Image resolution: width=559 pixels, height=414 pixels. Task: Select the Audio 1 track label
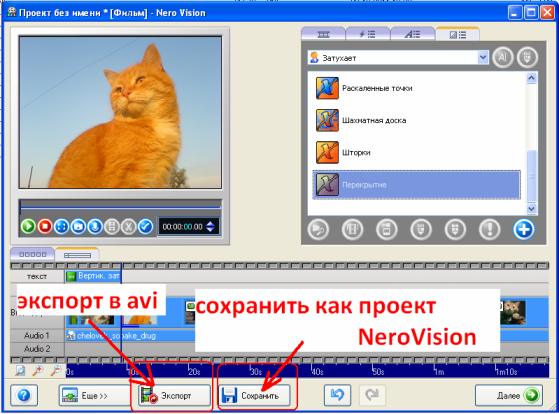[x=37, y=336]
